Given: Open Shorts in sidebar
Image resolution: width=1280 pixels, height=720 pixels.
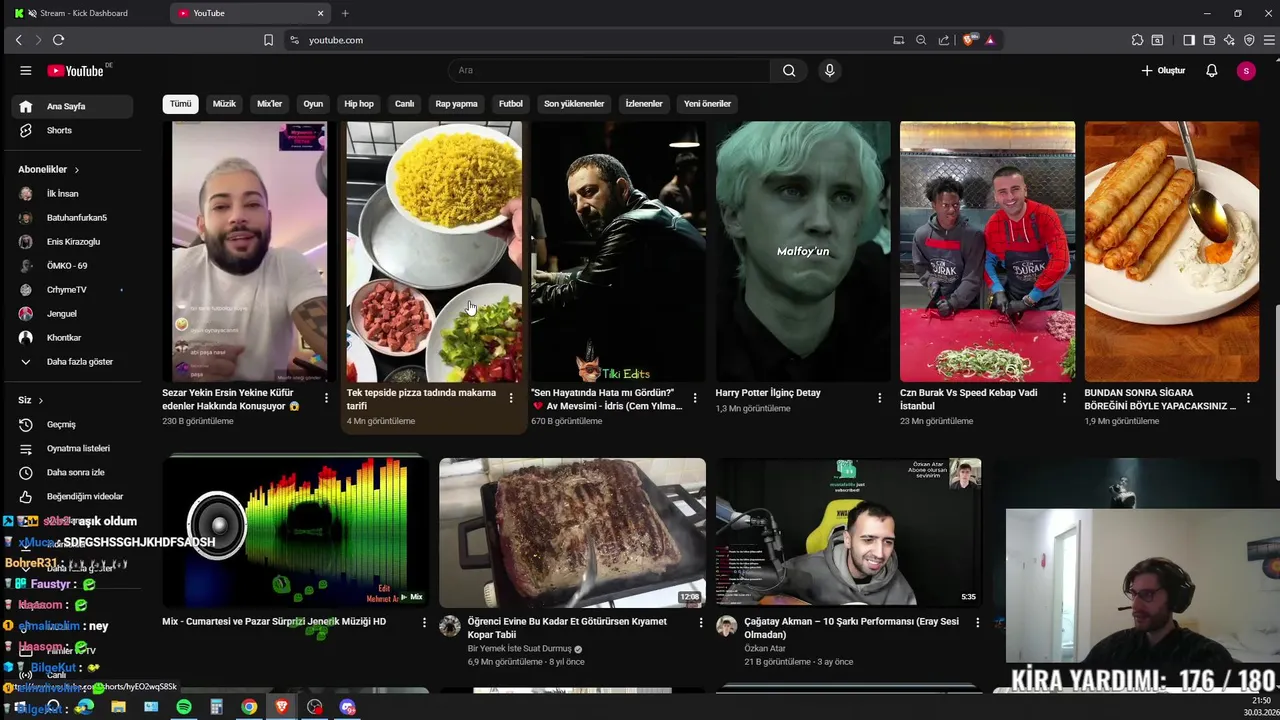Looking at the screenshot, I should (x=72, y=130).
